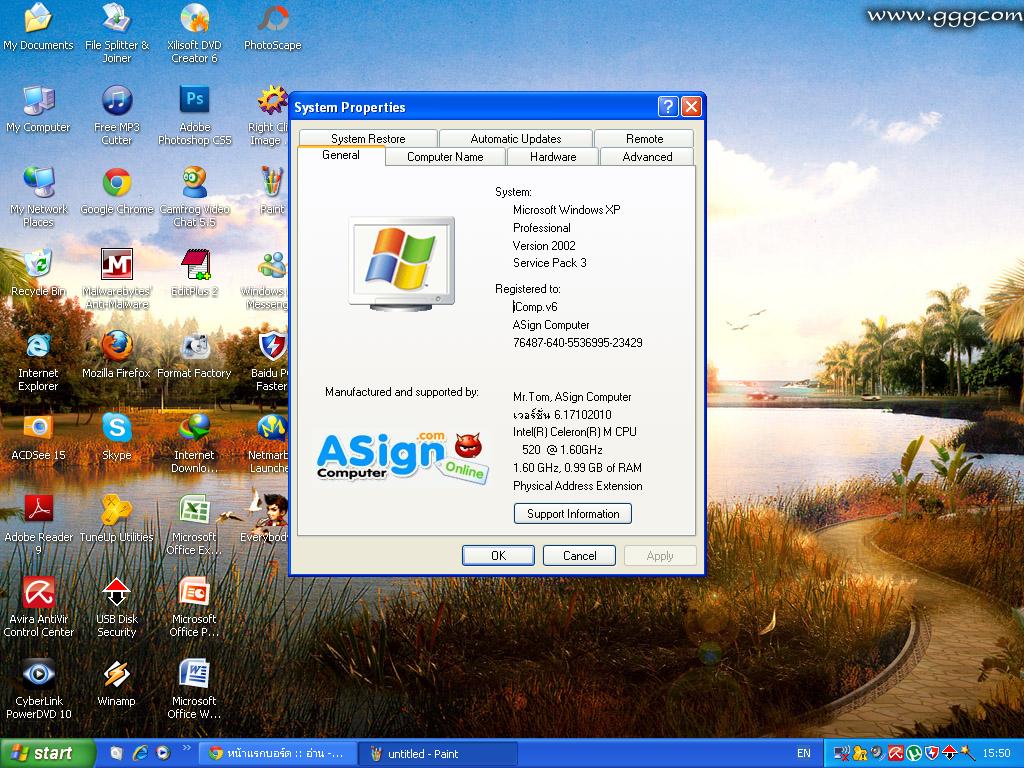Click Cancel in System Properties
Screen dimensions: 1024x768
click(579, 556)
